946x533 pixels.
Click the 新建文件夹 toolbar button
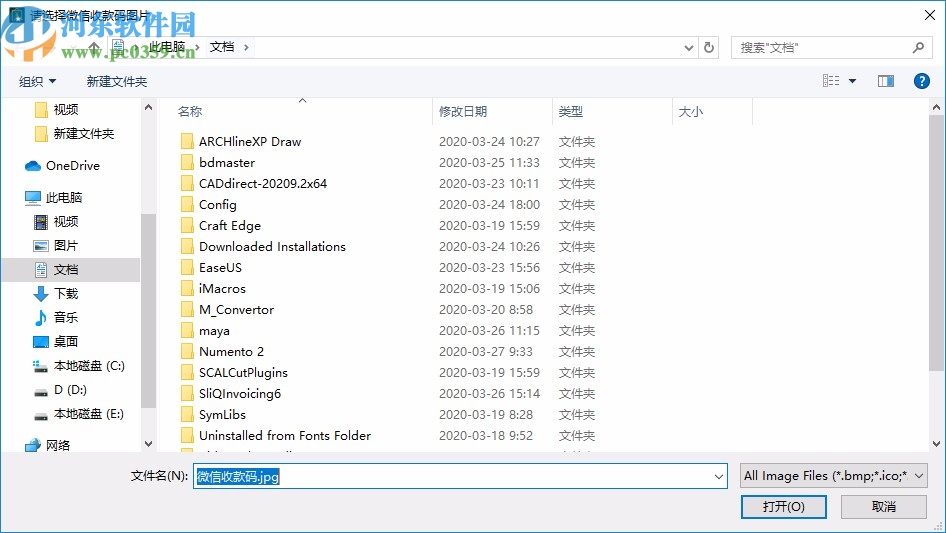[116, 81]
